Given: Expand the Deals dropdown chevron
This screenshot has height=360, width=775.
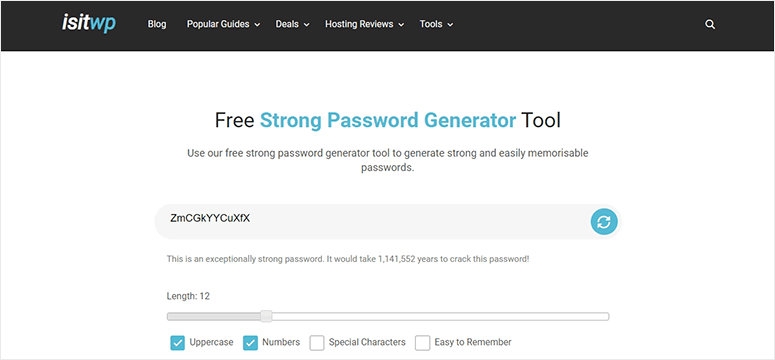Looking at the screenshot, I should coord(306,25).
